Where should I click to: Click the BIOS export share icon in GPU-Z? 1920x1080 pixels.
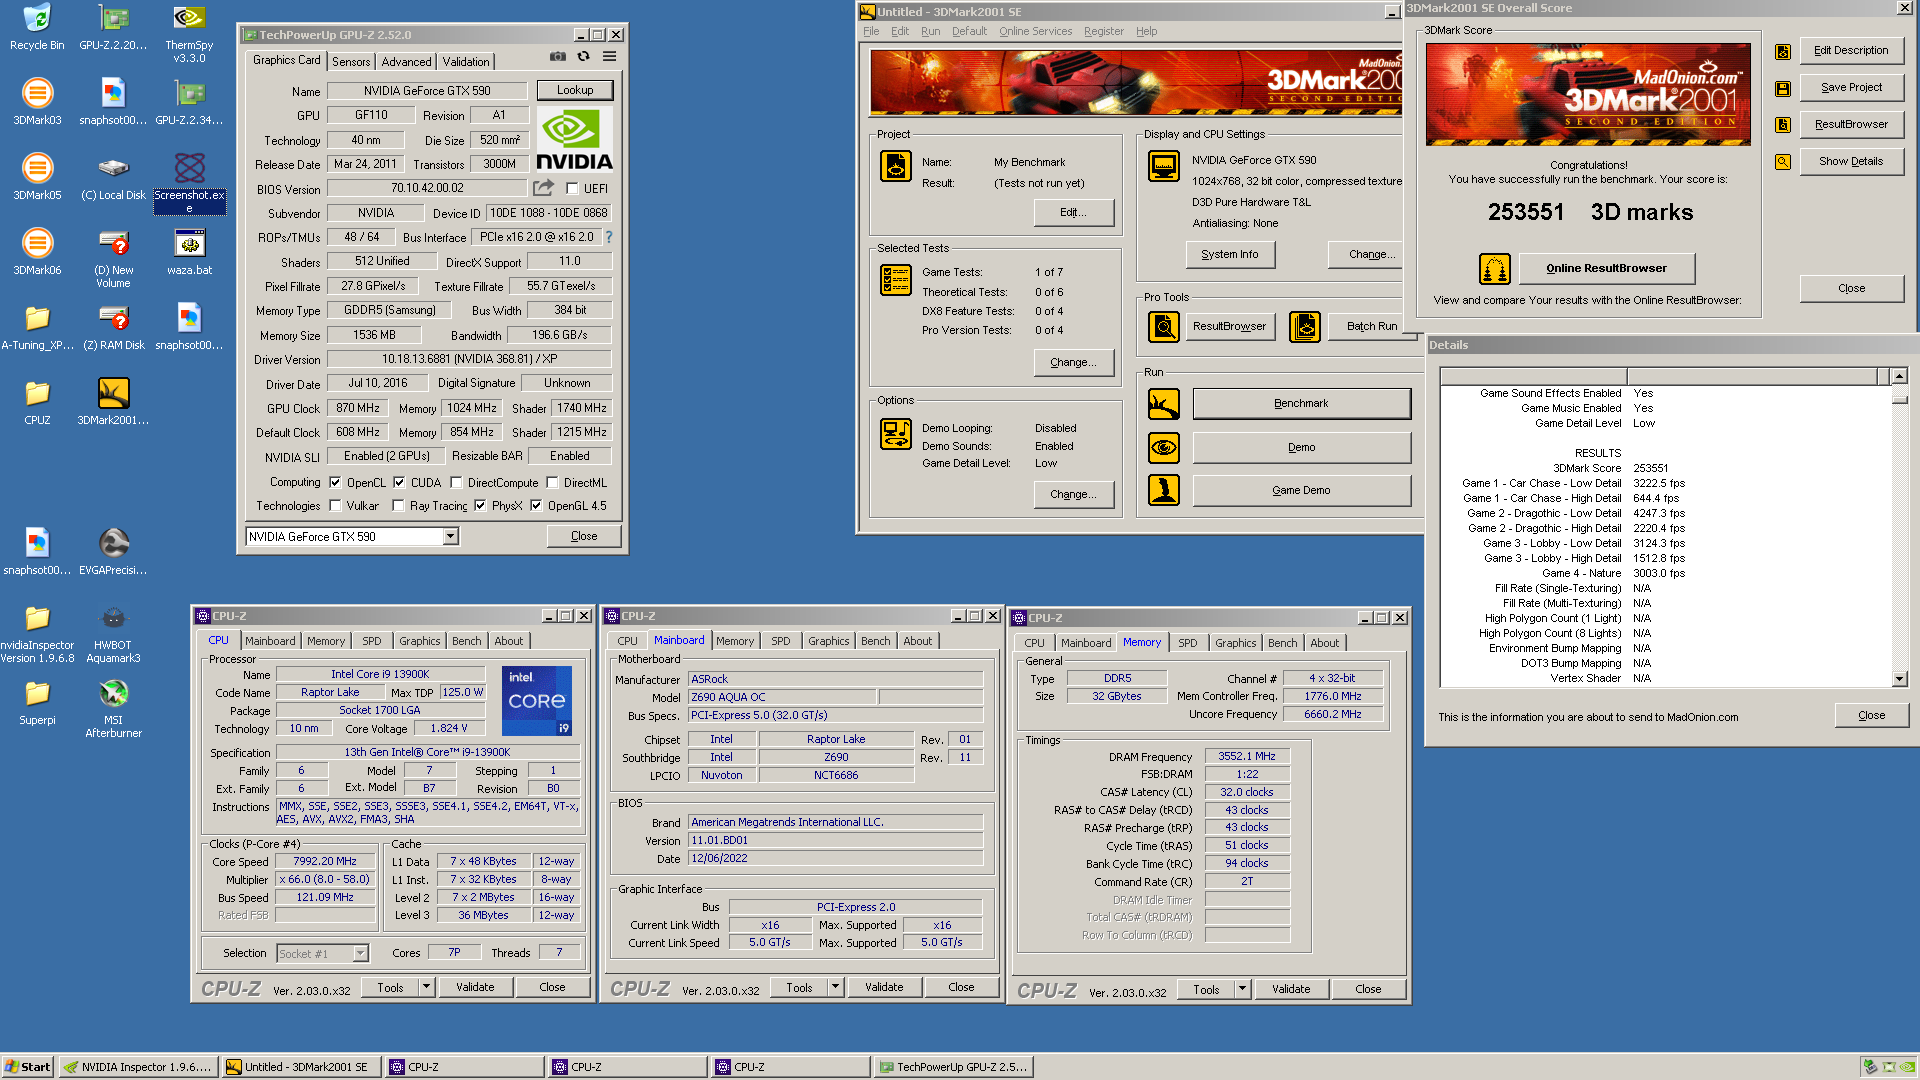[543, 187]
